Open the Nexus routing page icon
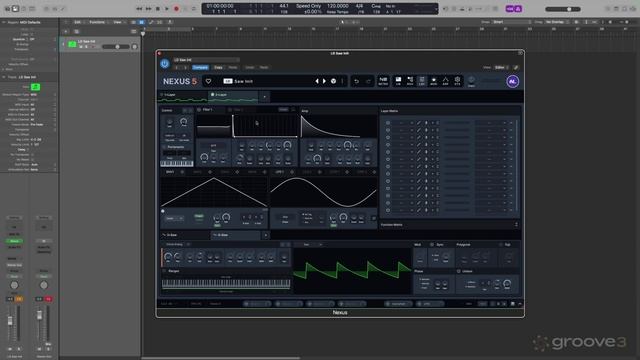 click(x=410, y=81)
